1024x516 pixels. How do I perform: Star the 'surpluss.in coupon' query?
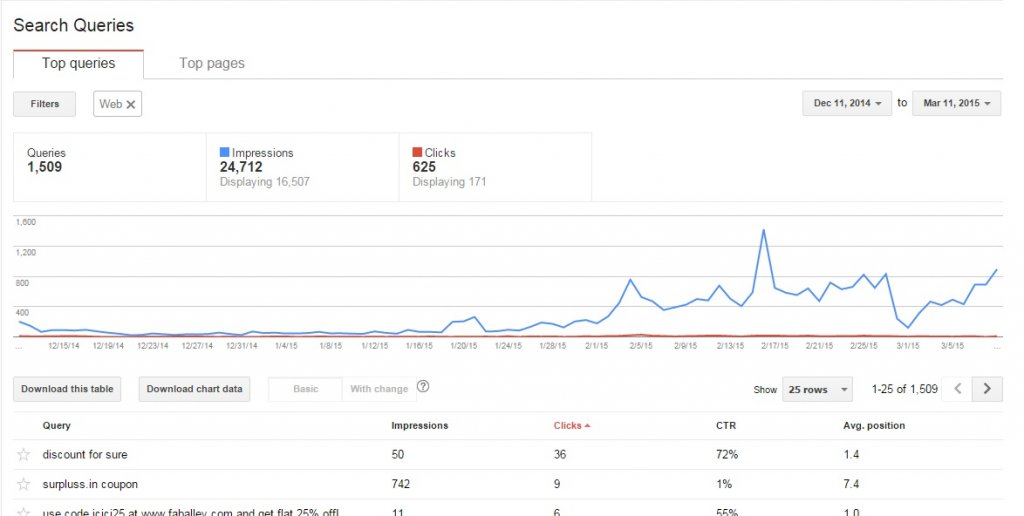point(24,485)
